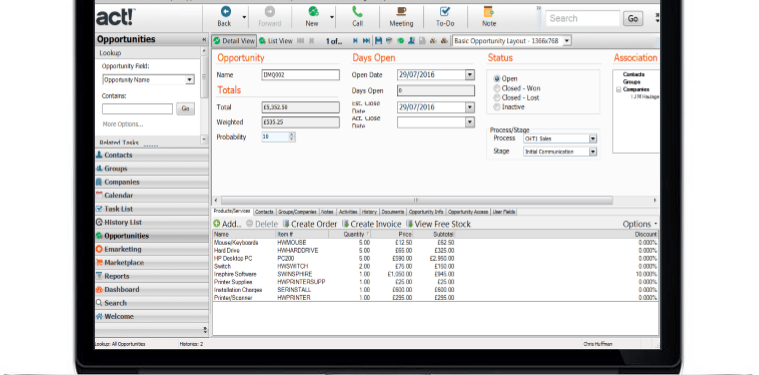Select the Inactive status radio button
This screenshot has width=759, height=375.
coord(497,107)
